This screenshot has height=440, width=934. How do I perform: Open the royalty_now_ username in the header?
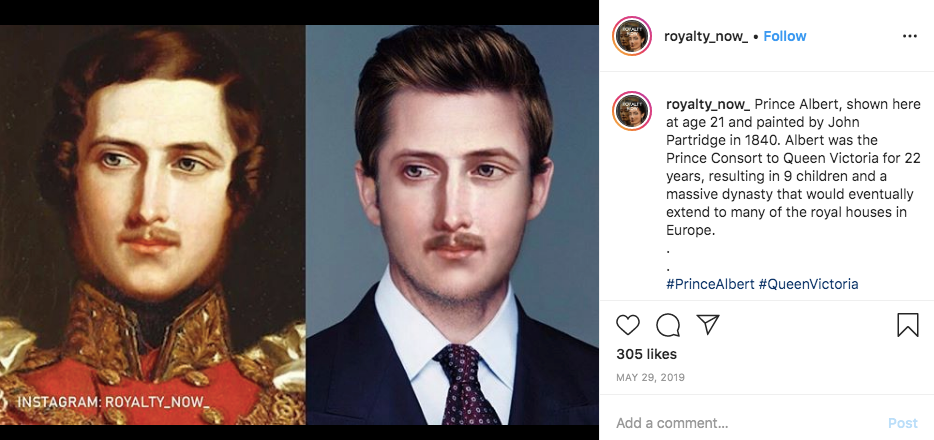pyautogui.click(x=706, y=36)
